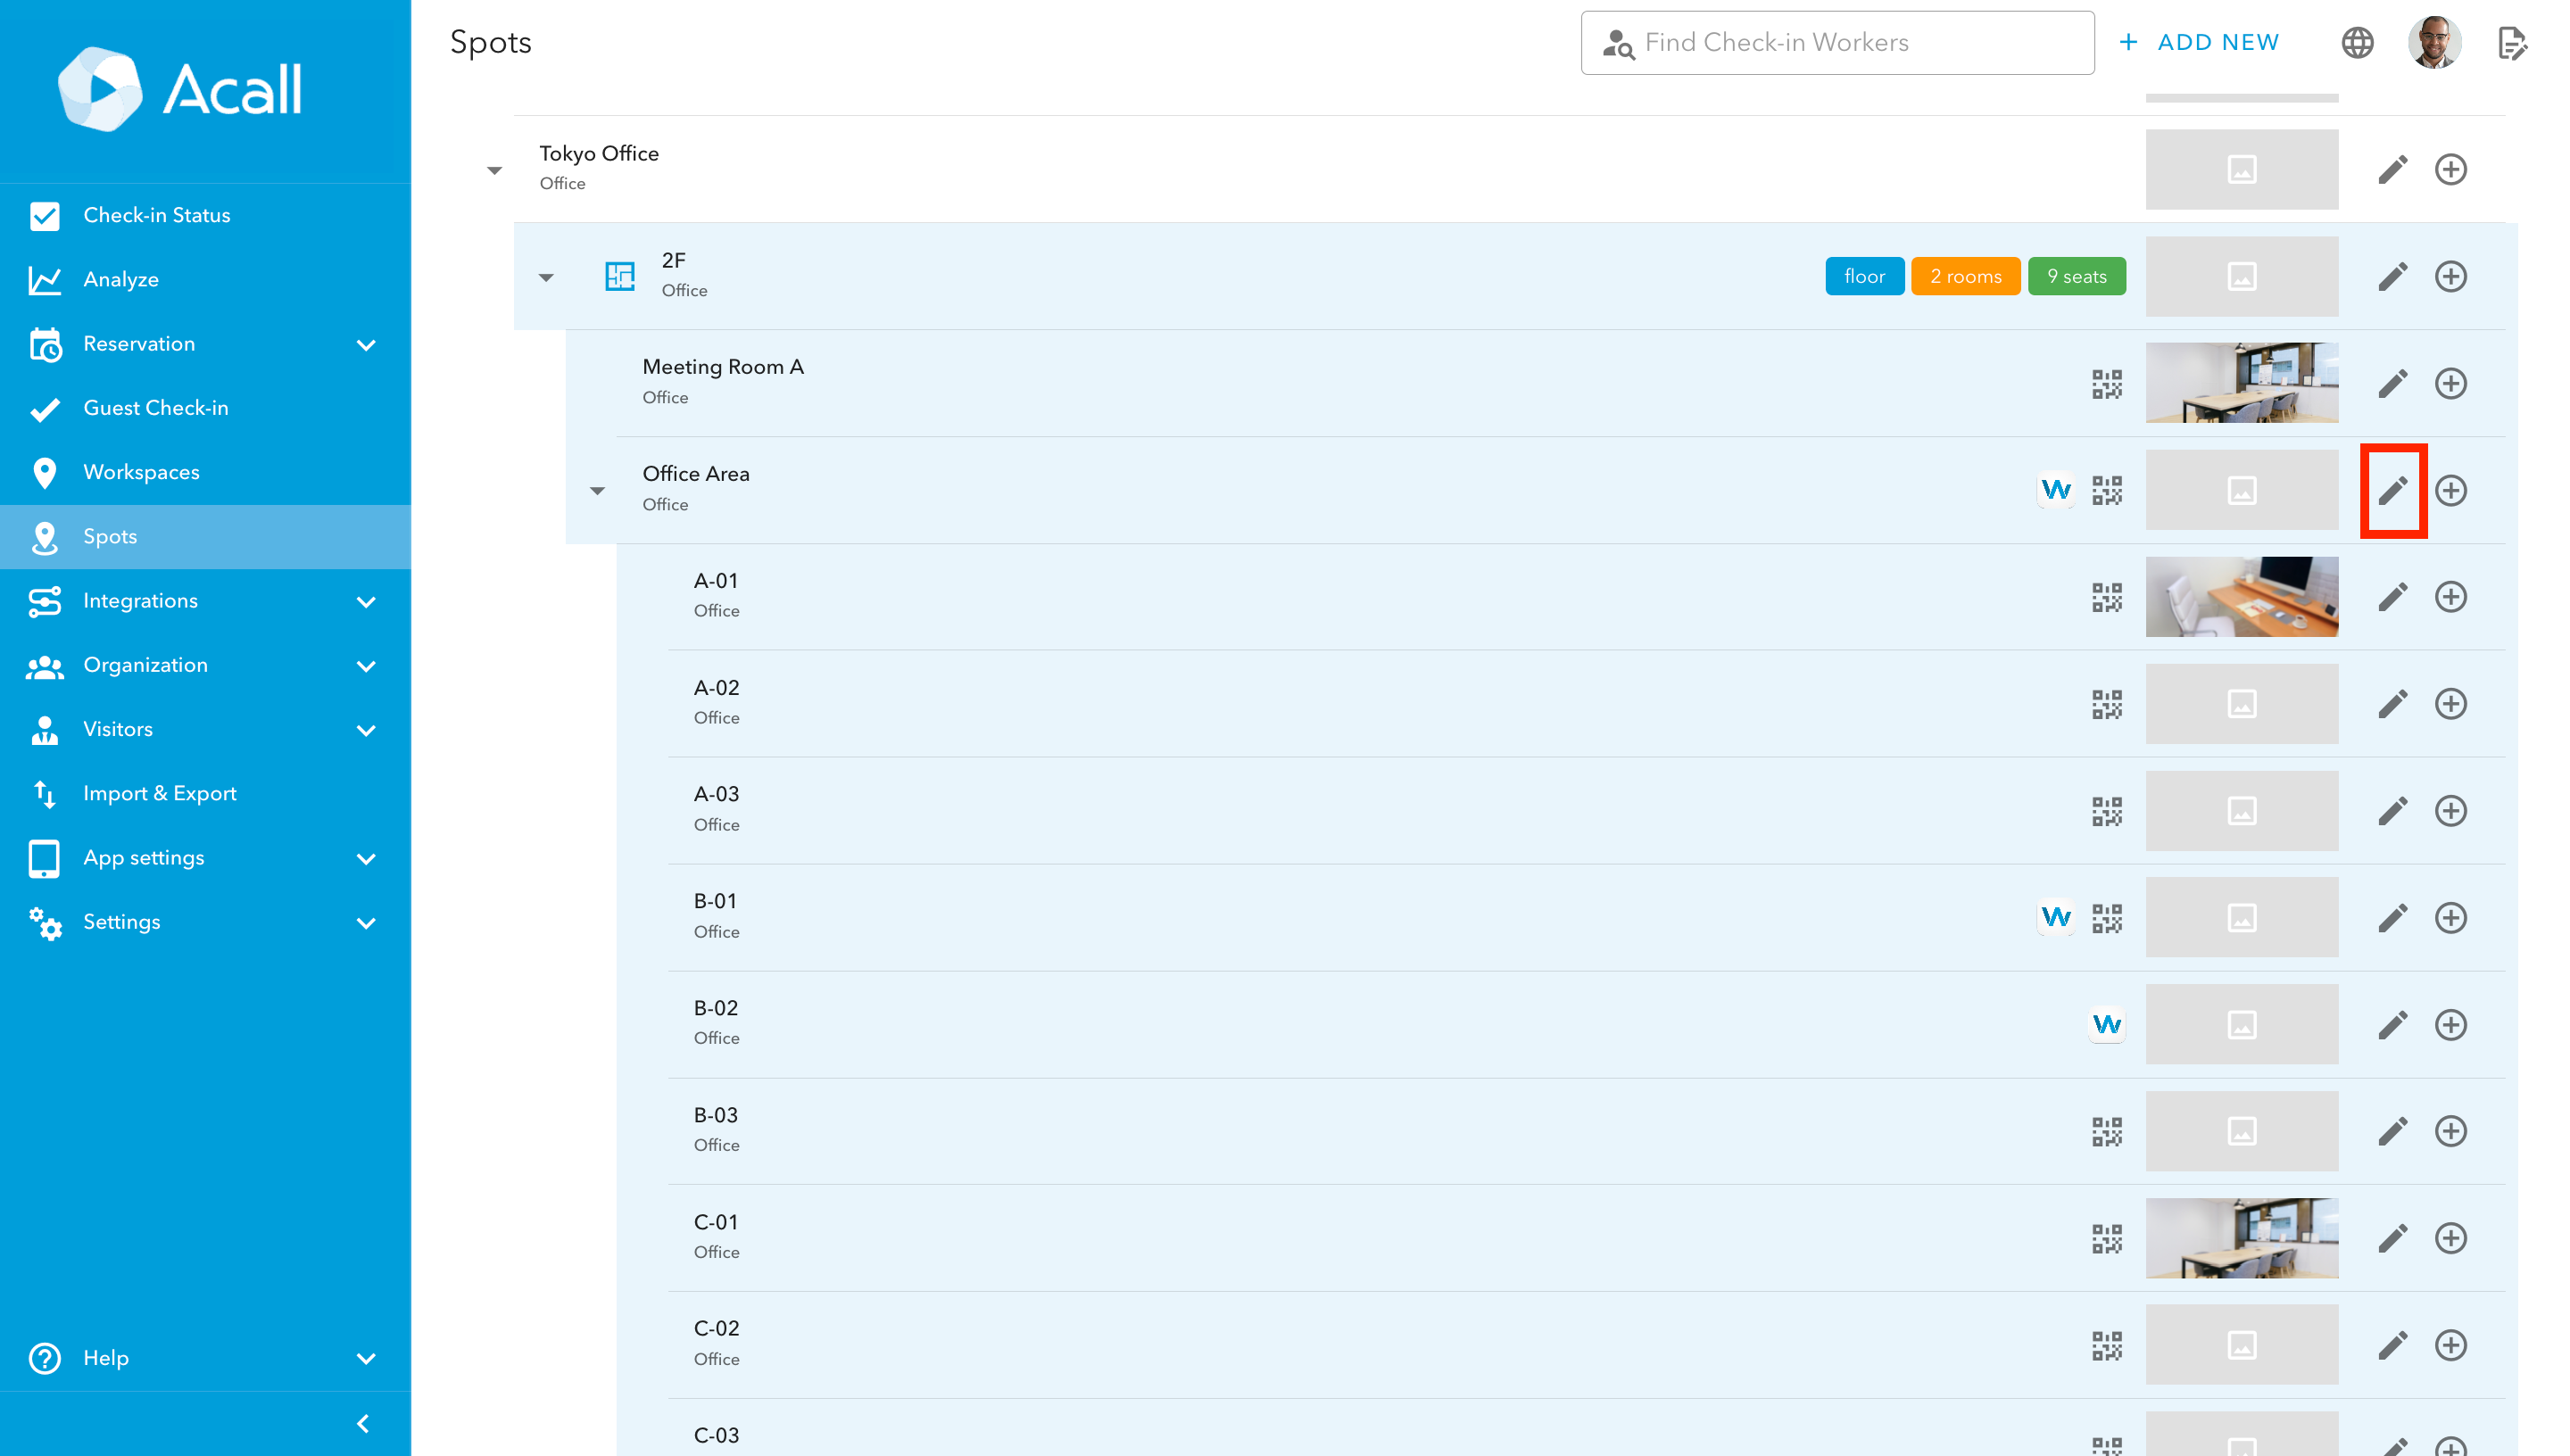Click the ADD NEW button
The image size is (2570, 1456).
[2198, 42]
